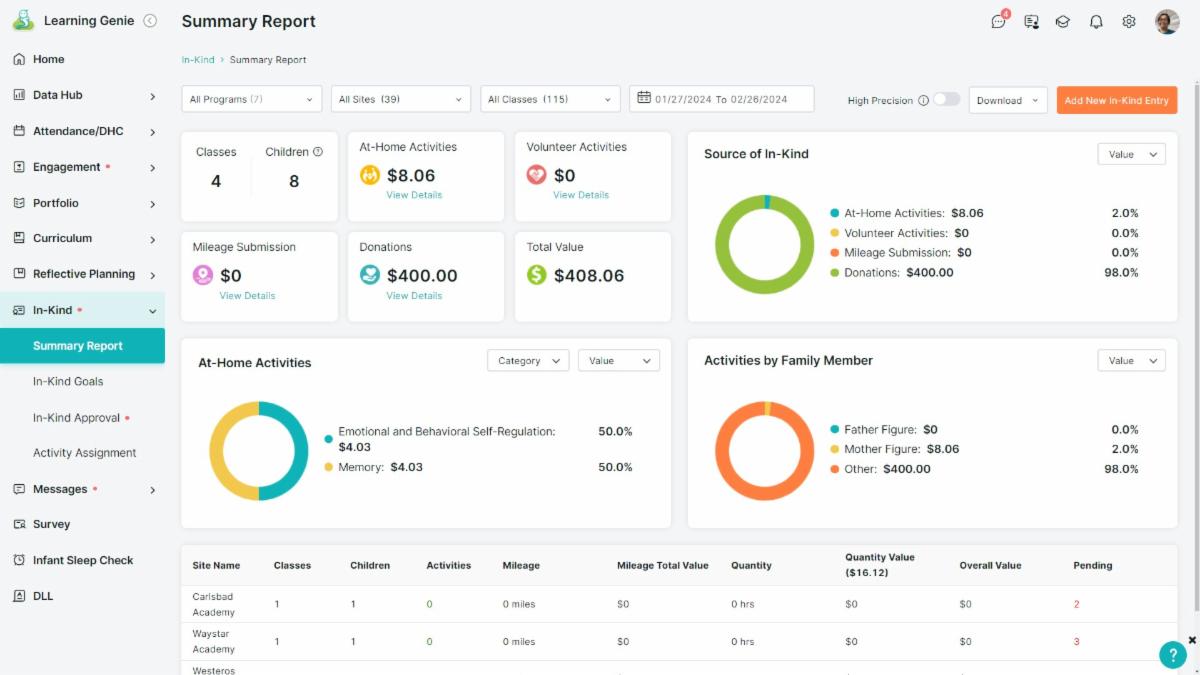Screen dimensions: 1200x675
Task: Open the chat messages icon with badge
Action: coord(998,21)
